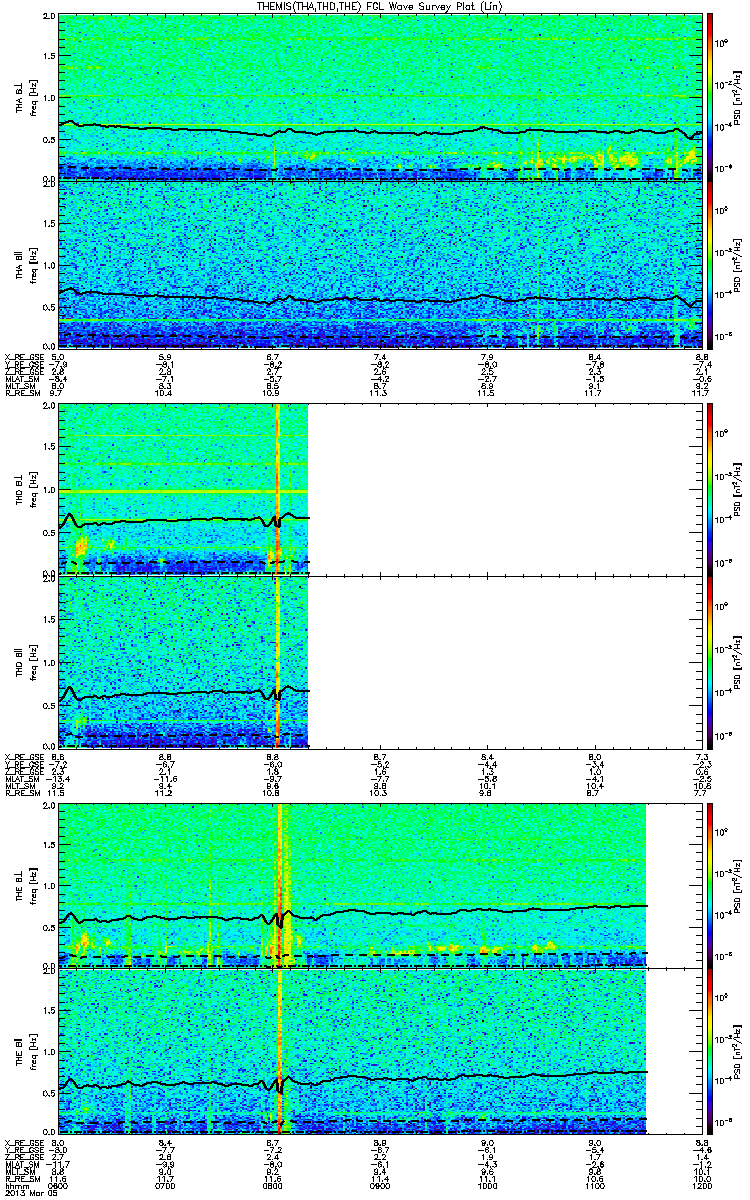Click the 'hhmm' axis label
This screenshot has width=750, height=1200.
(x=16, y=1184)
